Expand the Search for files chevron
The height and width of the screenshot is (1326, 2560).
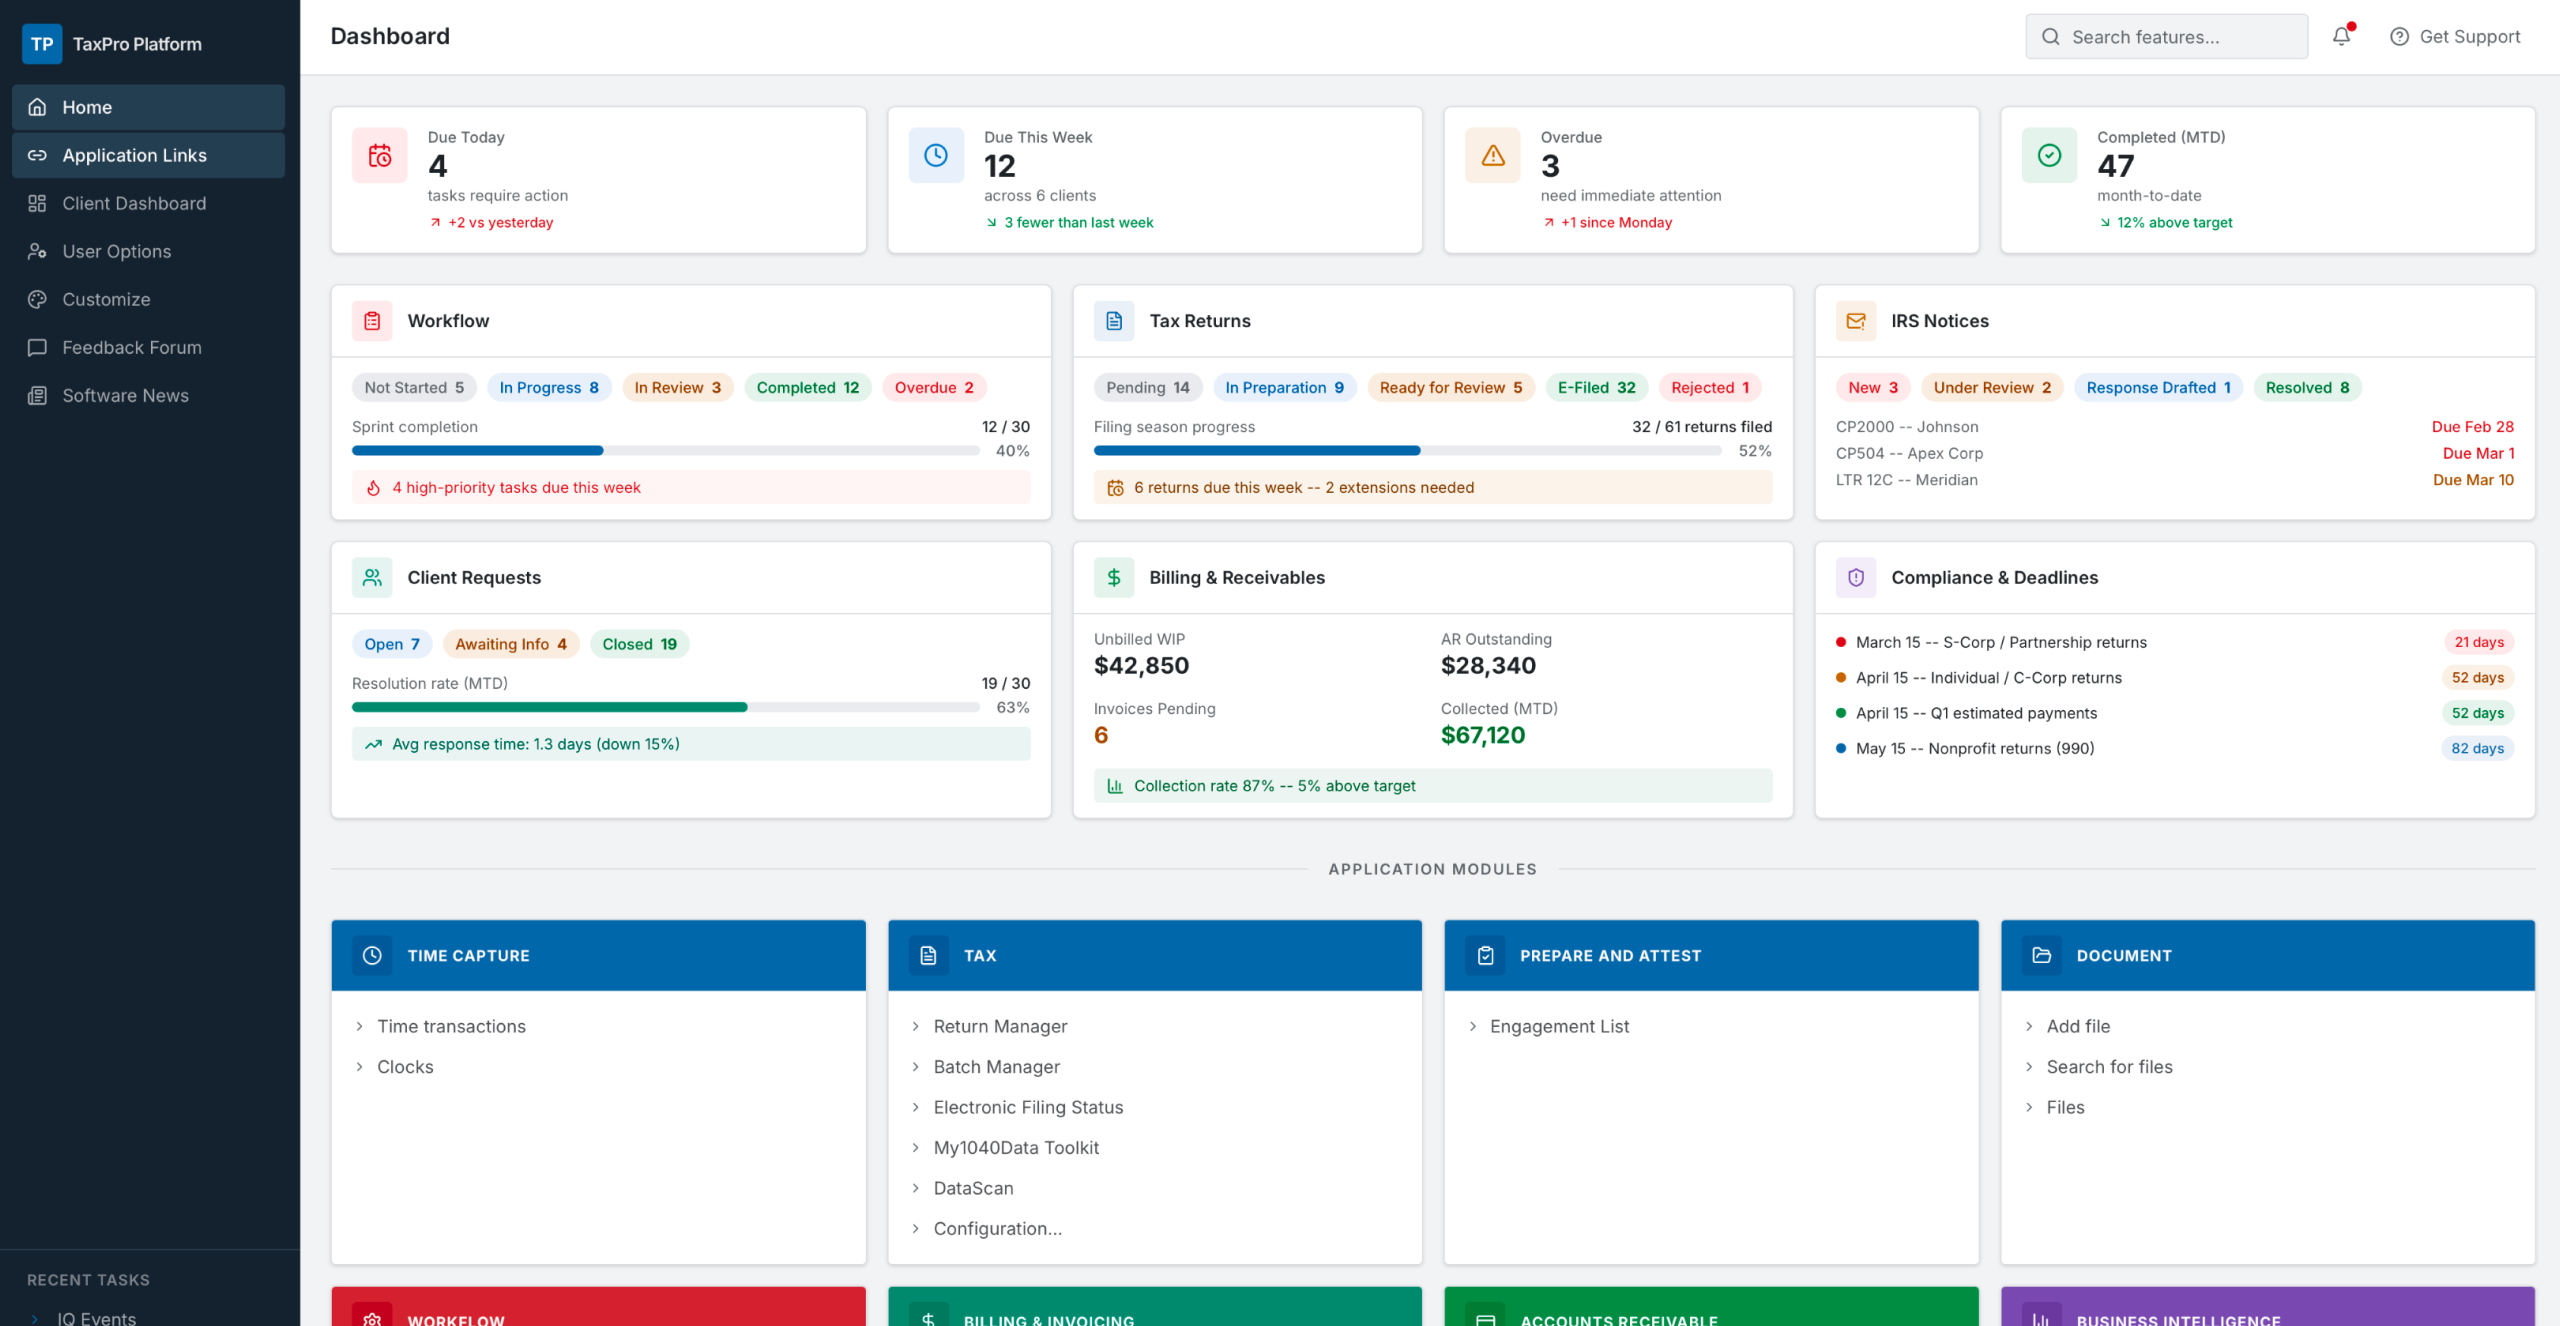tap(2028, 1067)
